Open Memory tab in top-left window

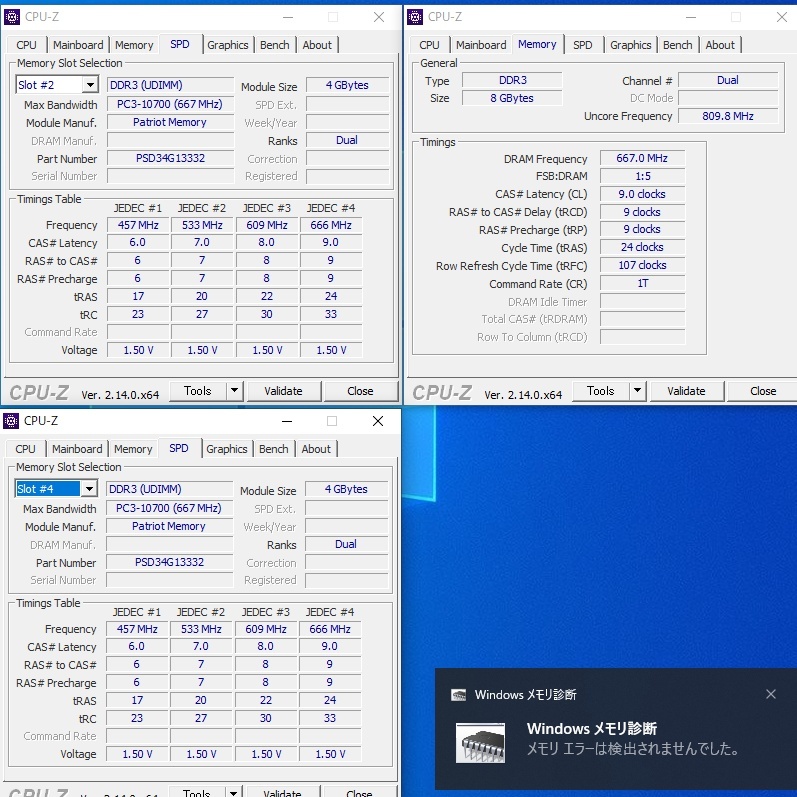(134, 45)
